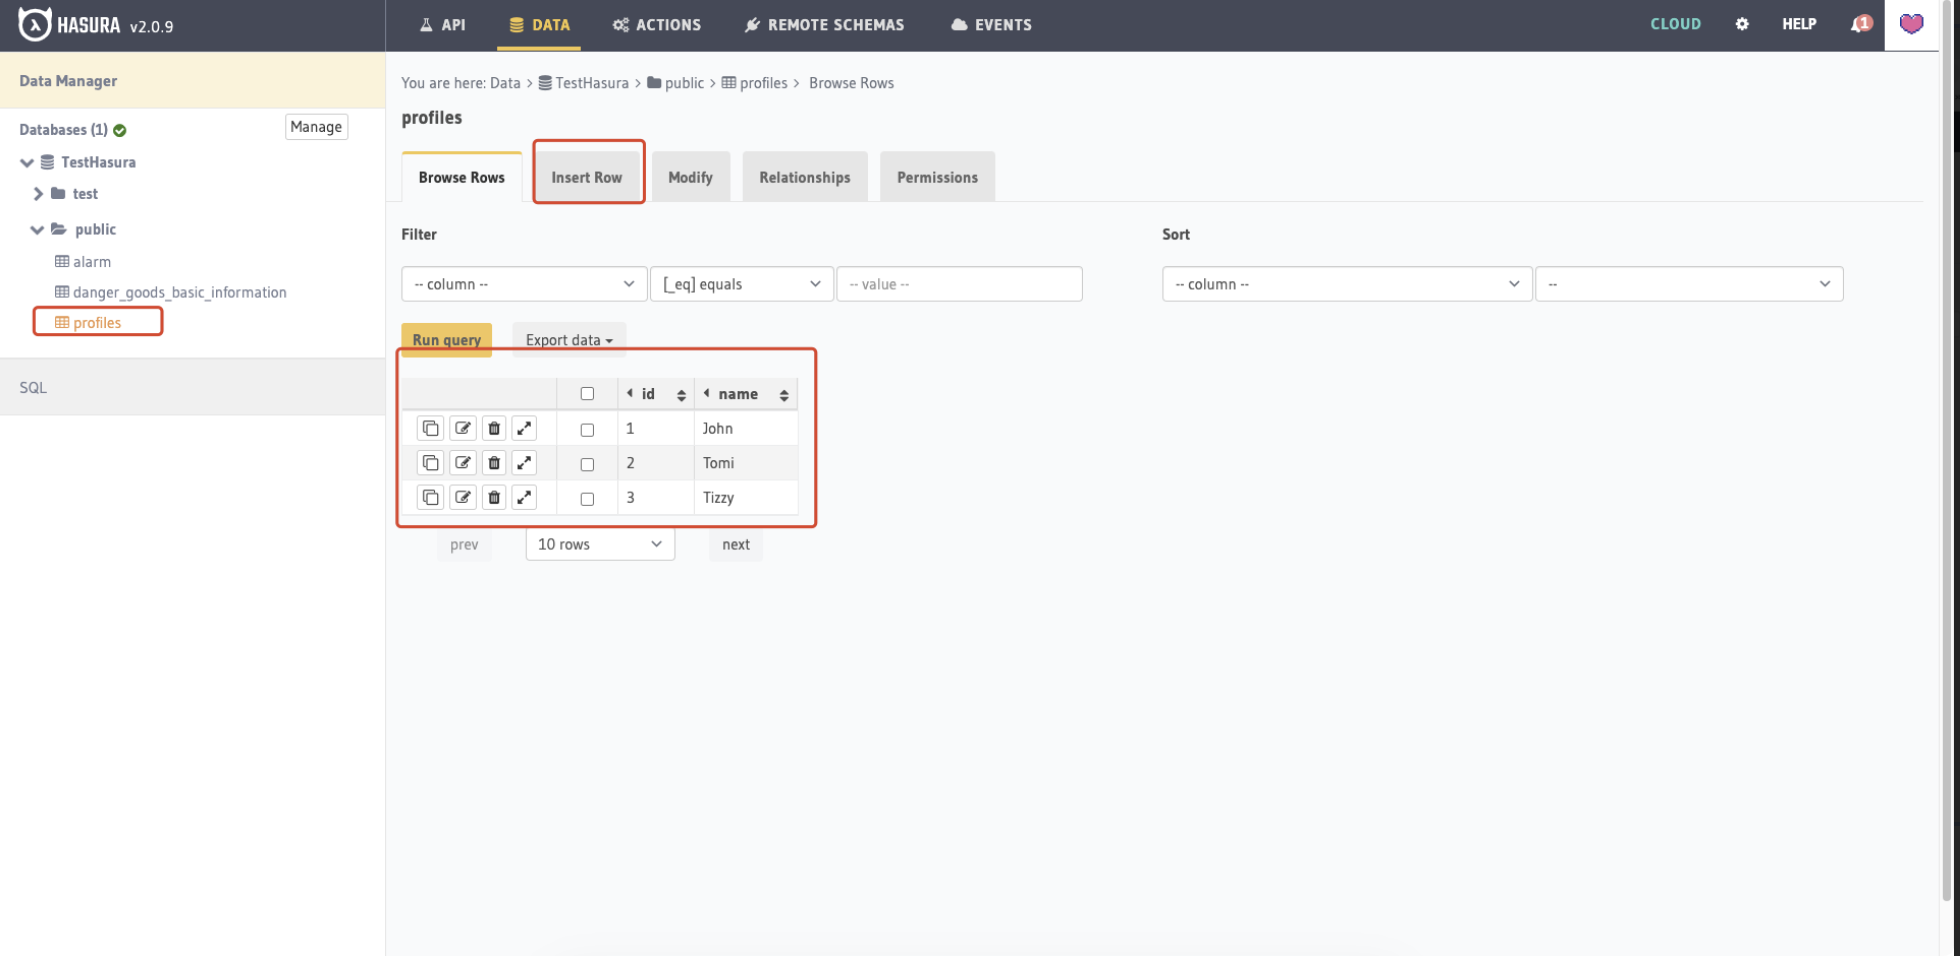This screenshot has height=956, width=1960.
Task: Check the checkbox for row id 2
Action: pyautogui.click(x=586, y=463)
